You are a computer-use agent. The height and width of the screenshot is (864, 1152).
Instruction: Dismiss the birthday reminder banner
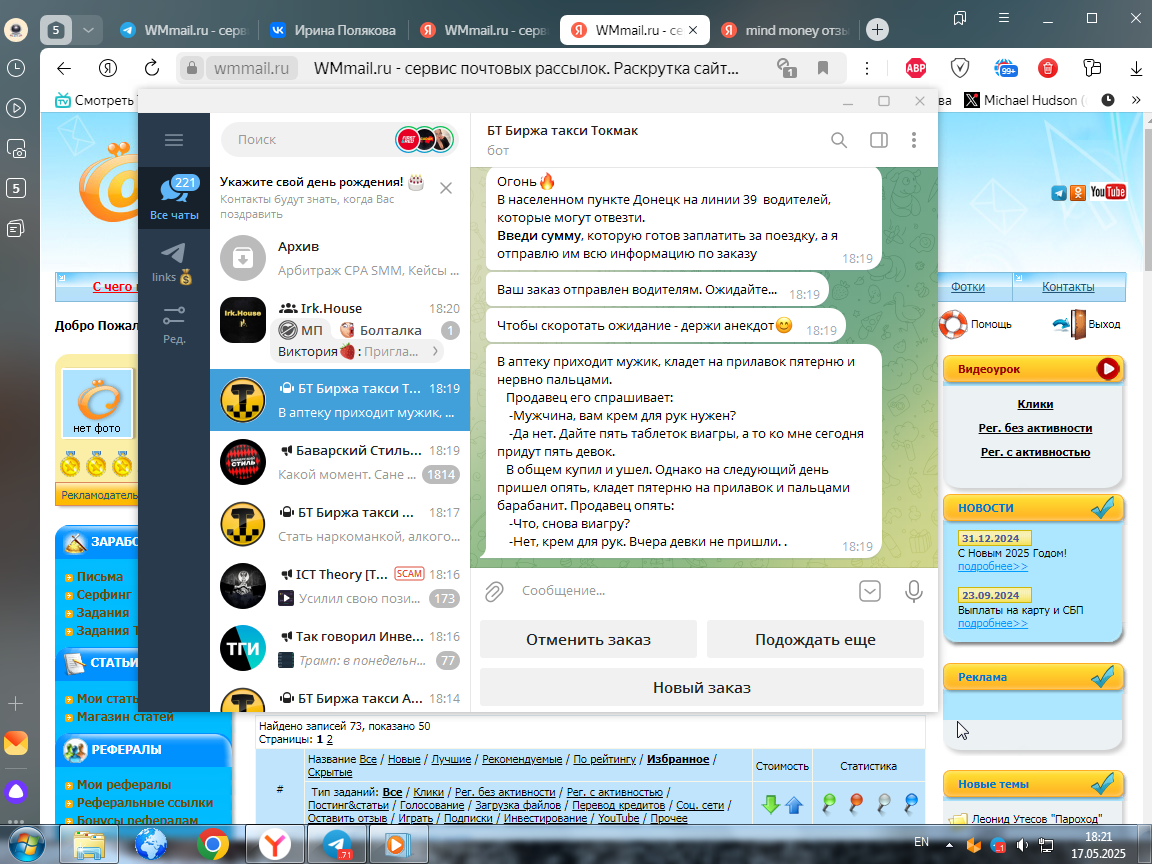click(446, 189)
